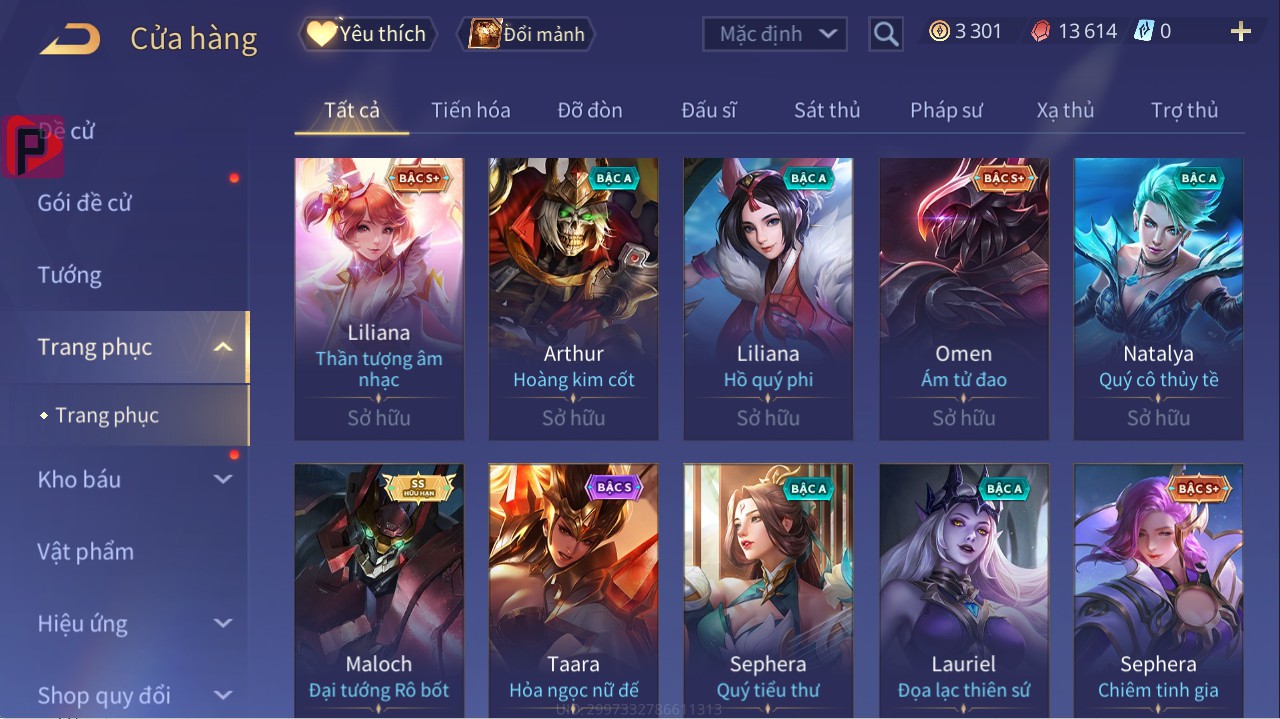Go to Tướng in sidebar
The height and width of the screenshot is (719, 1280).
(70, 275)
